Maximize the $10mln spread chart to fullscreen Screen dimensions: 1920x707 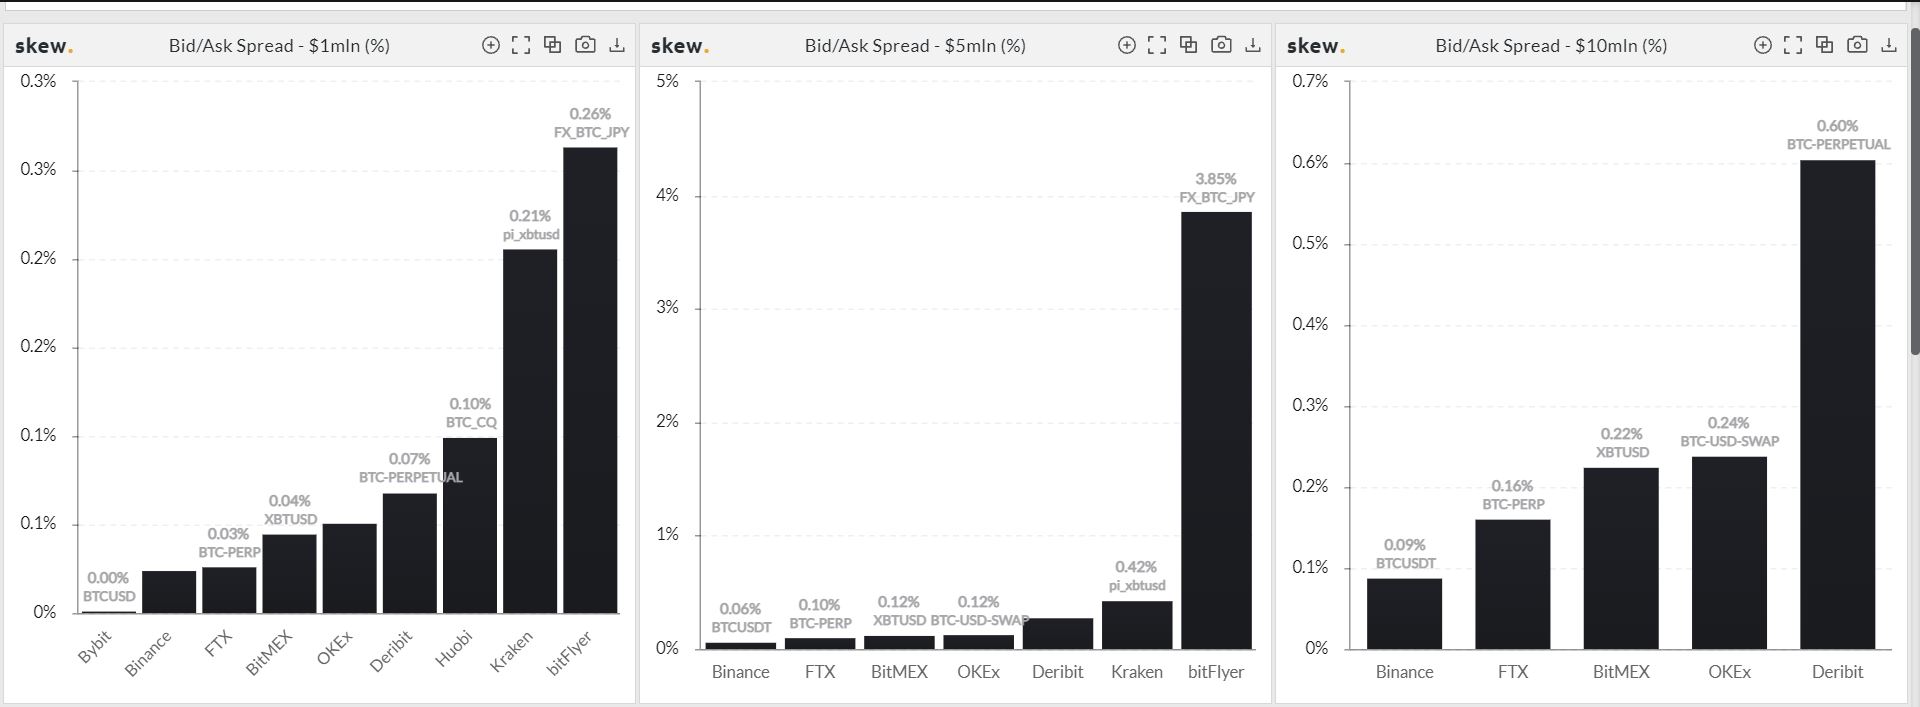tap(1793, 45)
